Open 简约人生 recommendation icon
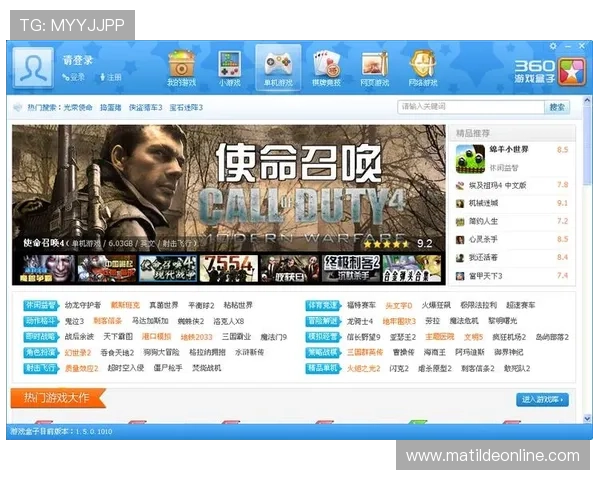Screen dimensions: 600x480 point(460,222)
